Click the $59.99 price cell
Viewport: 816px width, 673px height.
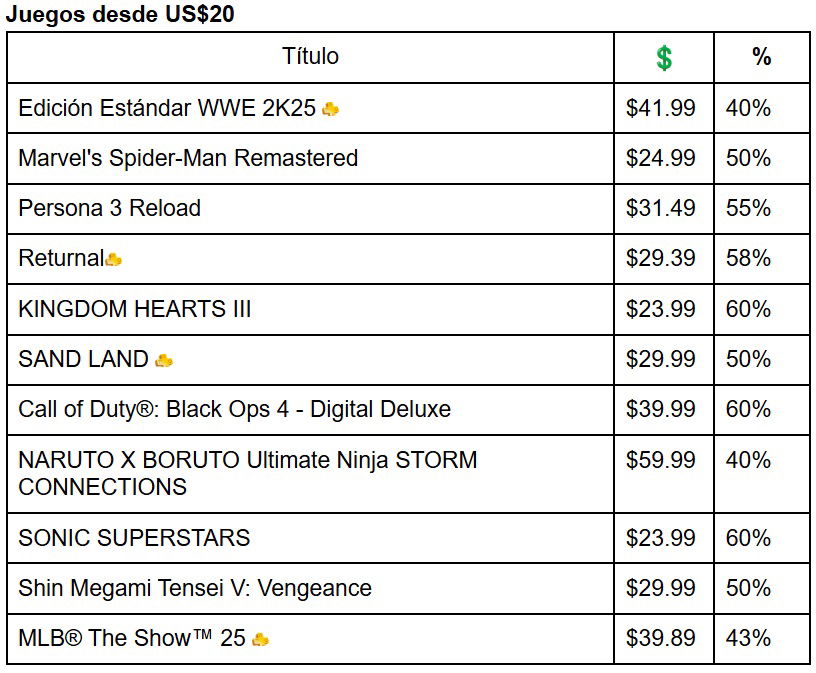[660, 460]
